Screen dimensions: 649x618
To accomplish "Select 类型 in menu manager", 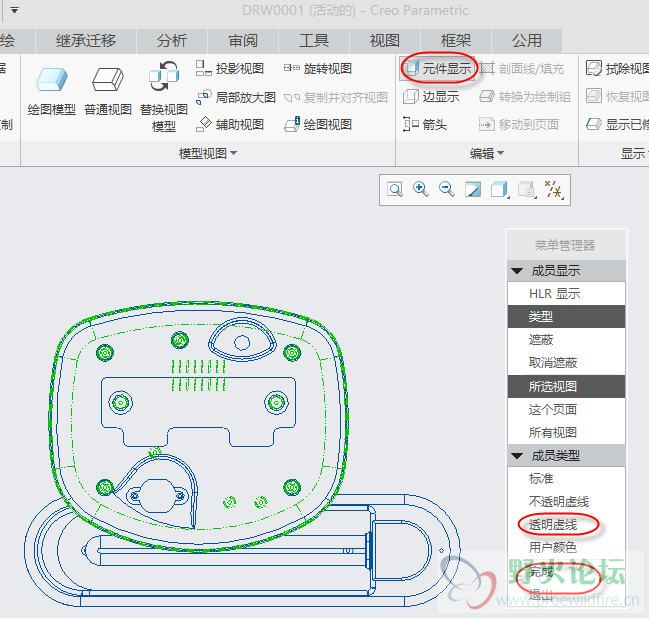I will point(566,317).
